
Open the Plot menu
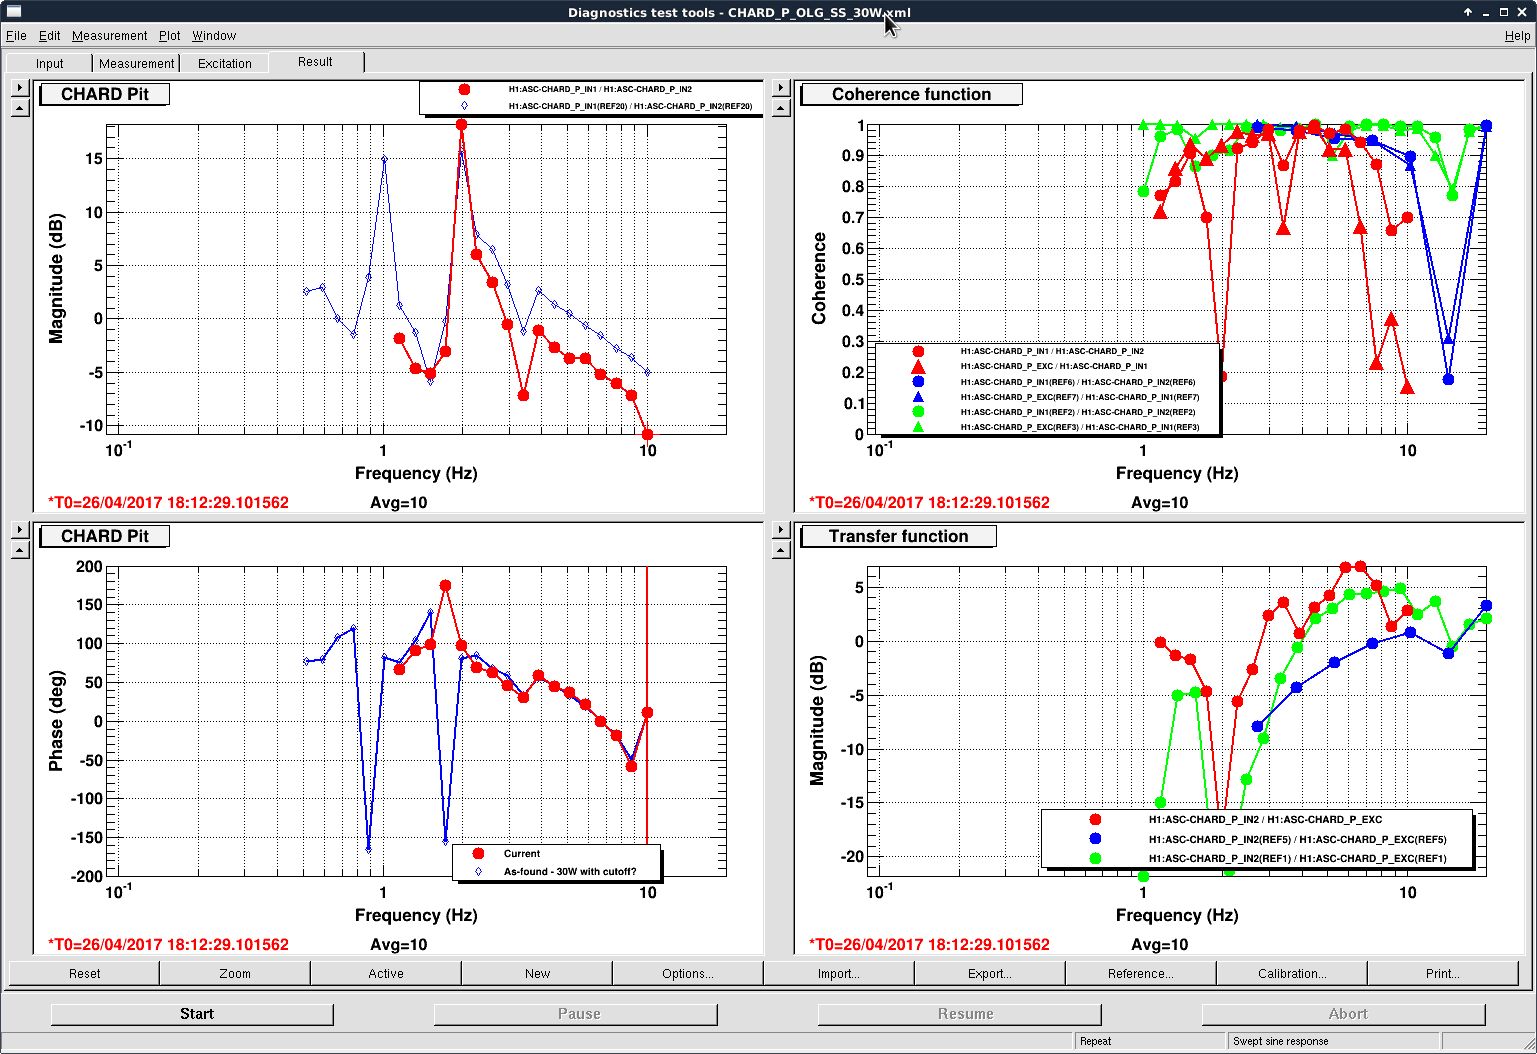(x=170, y=35)
